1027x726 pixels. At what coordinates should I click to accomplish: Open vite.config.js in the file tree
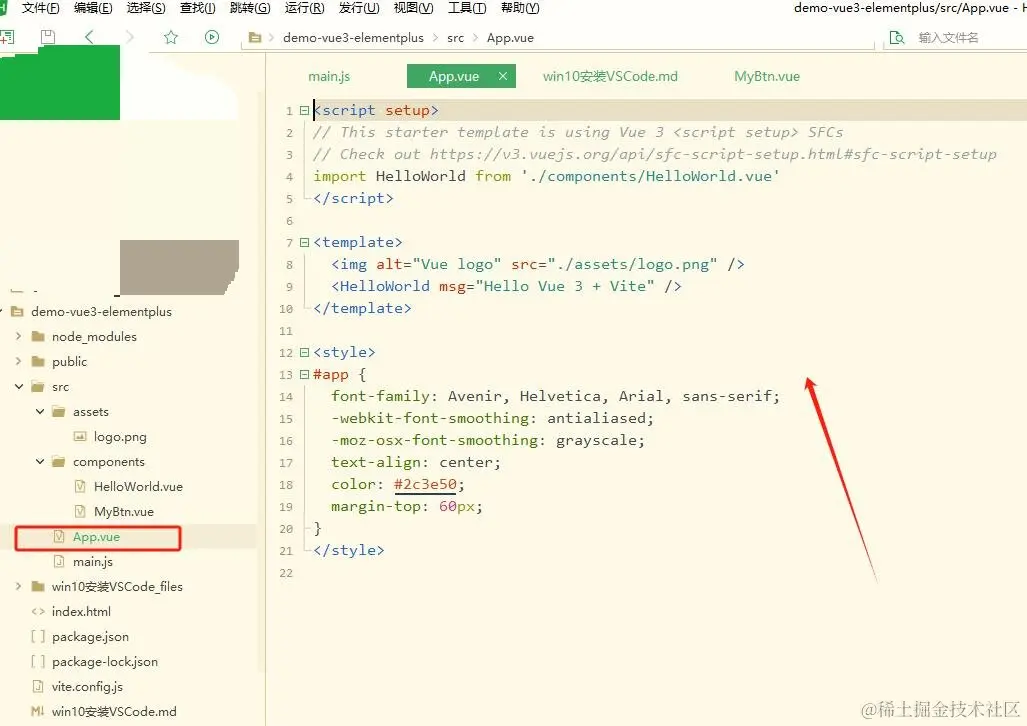[x=87, y=687]
